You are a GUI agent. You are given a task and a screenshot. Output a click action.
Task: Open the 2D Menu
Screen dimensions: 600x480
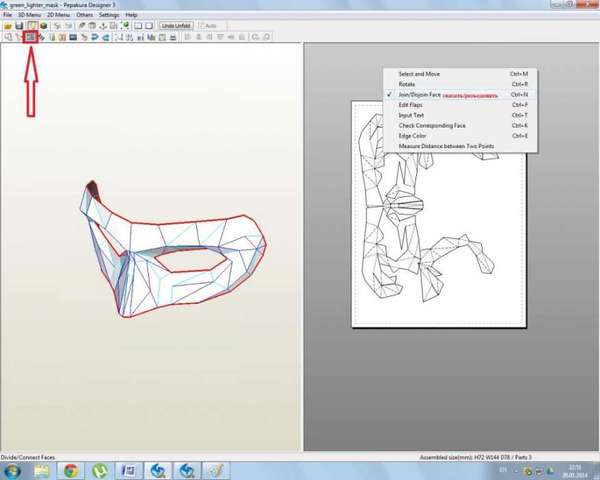click(x=58, y=15)
